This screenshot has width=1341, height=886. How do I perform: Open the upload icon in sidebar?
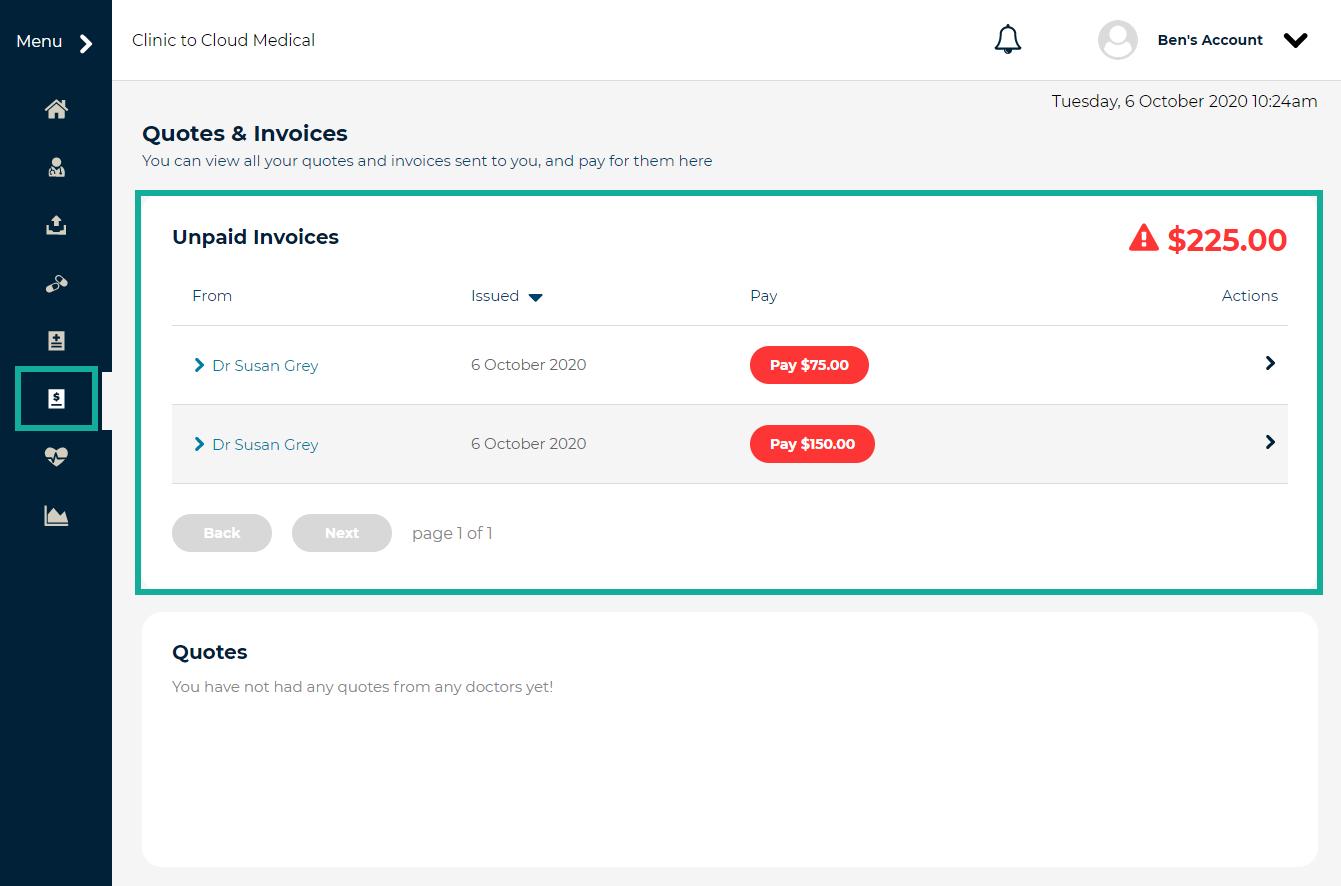pos(56,225)
